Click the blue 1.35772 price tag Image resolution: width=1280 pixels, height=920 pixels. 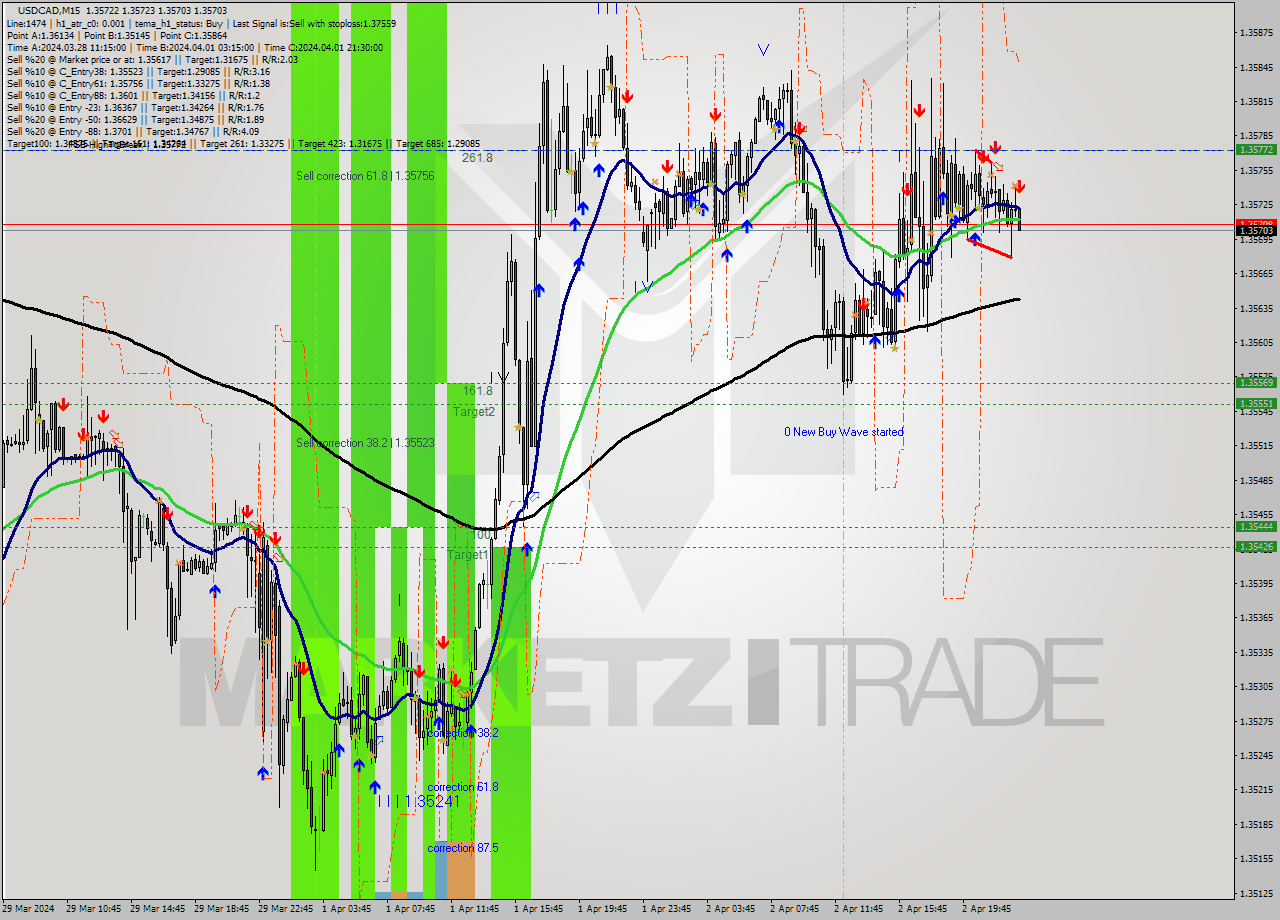click(1256, 149)
